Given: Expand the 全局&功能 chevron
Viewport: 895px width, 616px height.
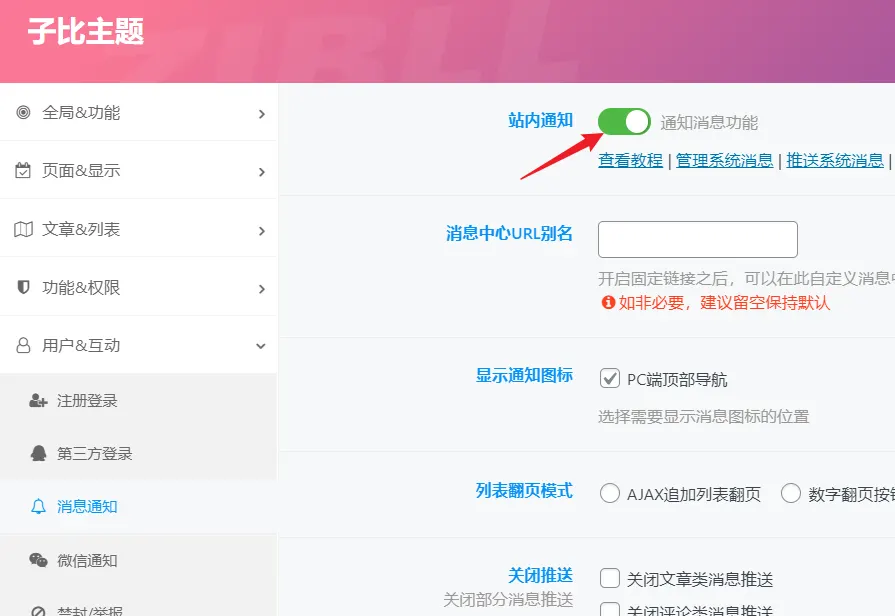Looking at the screenshot, I should coord(261,114).
